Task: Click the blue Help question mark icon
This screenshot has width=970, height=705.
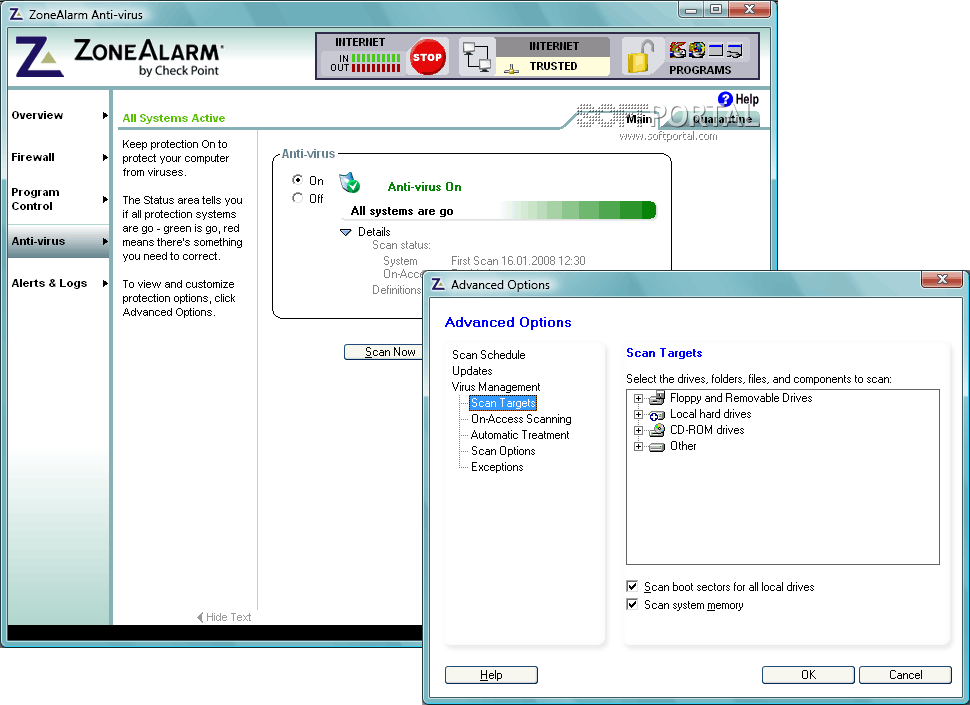Action: [x=725, y=99]
